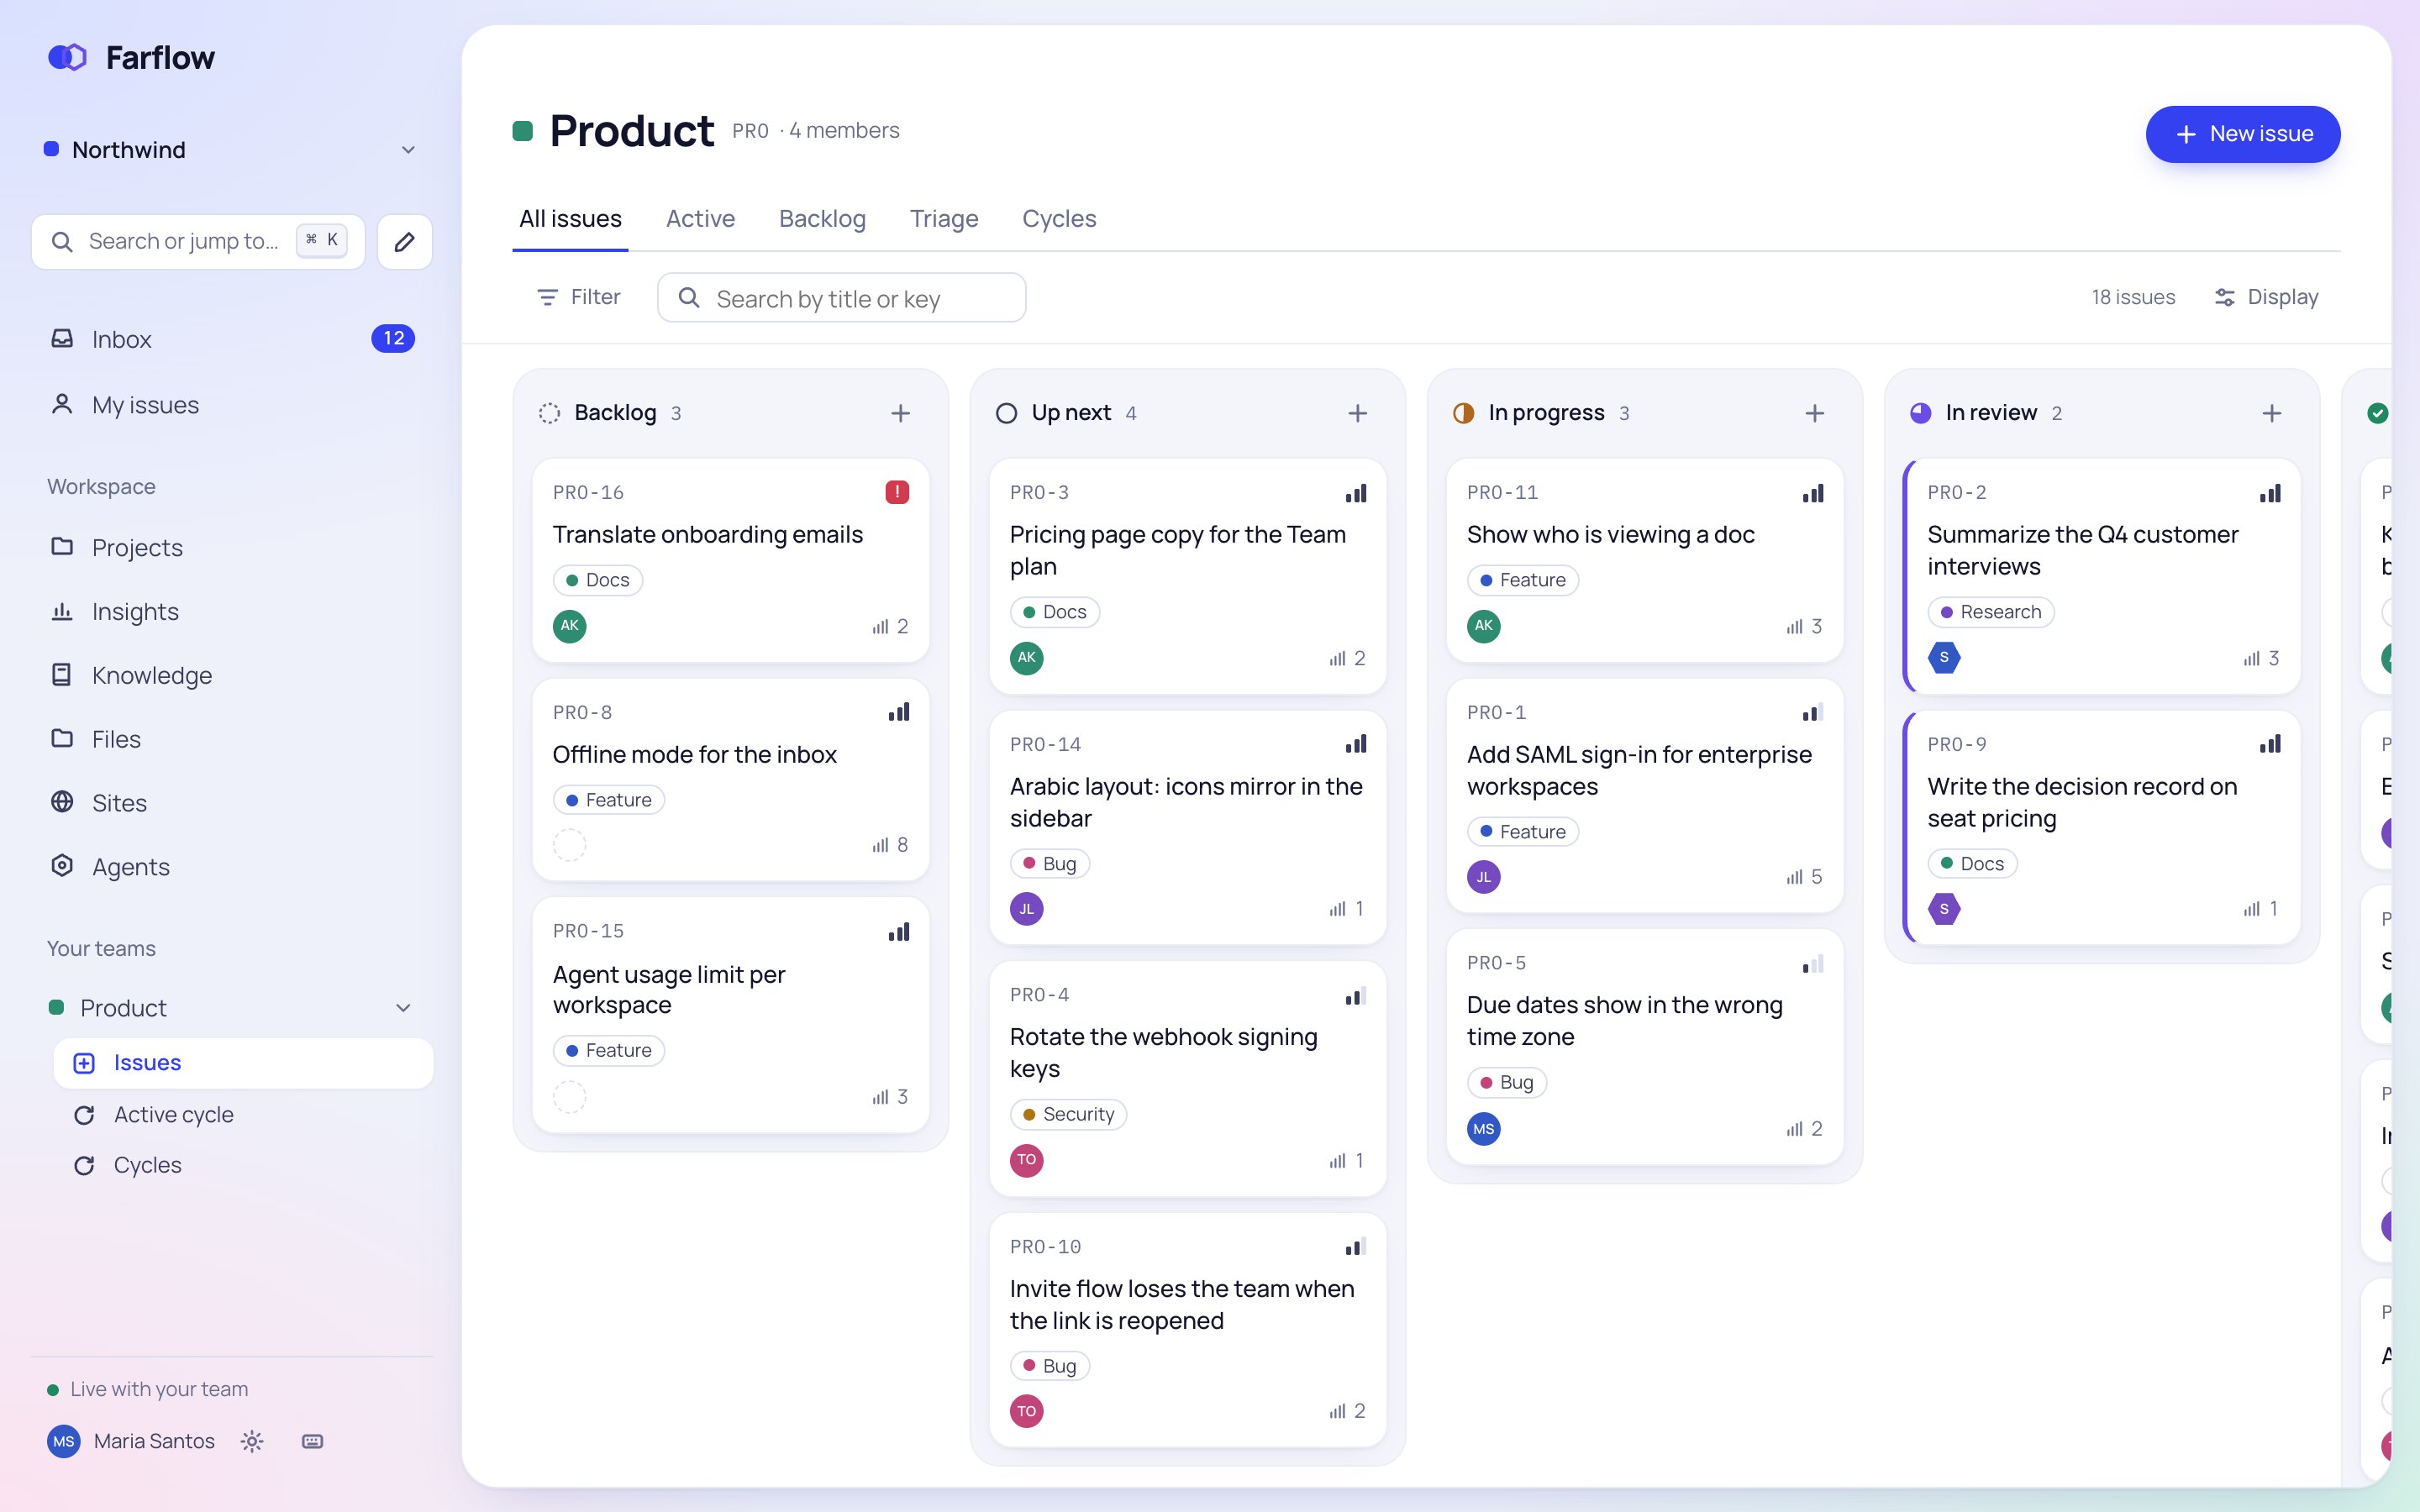Click the Docs label on PRO-16

click(598, 580)
